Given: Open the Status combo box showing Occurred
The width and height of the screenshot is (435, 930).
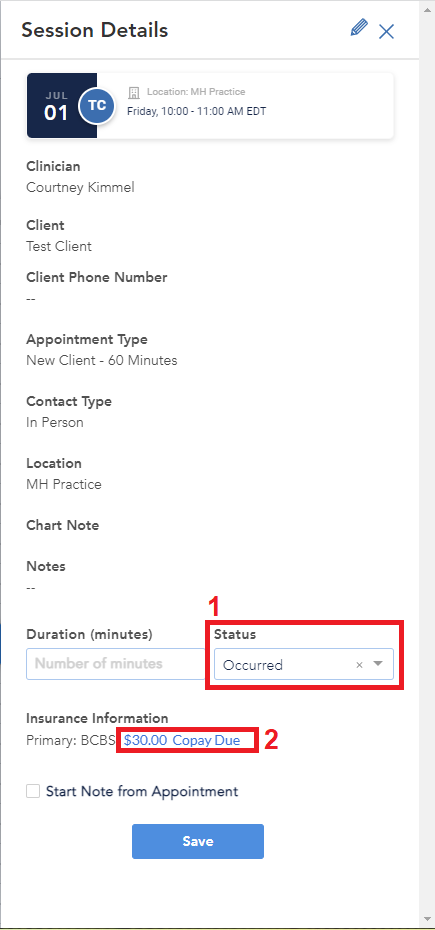Looking at the screenshot, I should pyautogui.click(x=303, y=664).
